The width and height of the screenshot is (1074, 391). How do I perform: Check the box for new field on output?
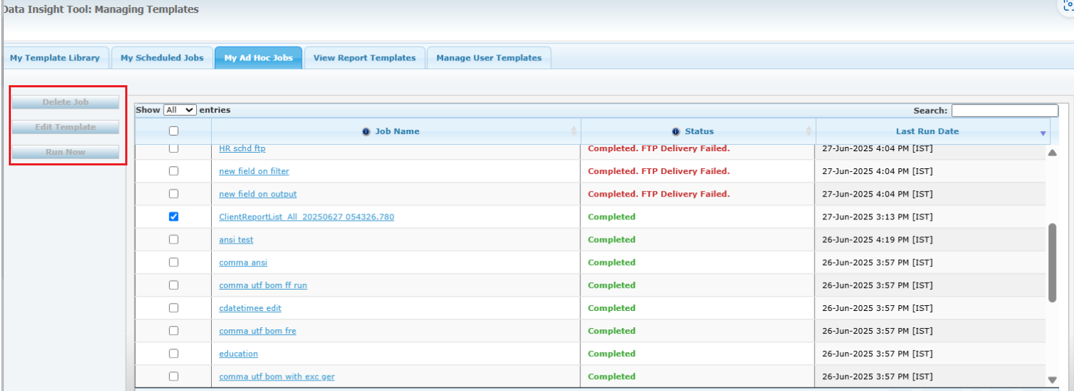[173, 194]
